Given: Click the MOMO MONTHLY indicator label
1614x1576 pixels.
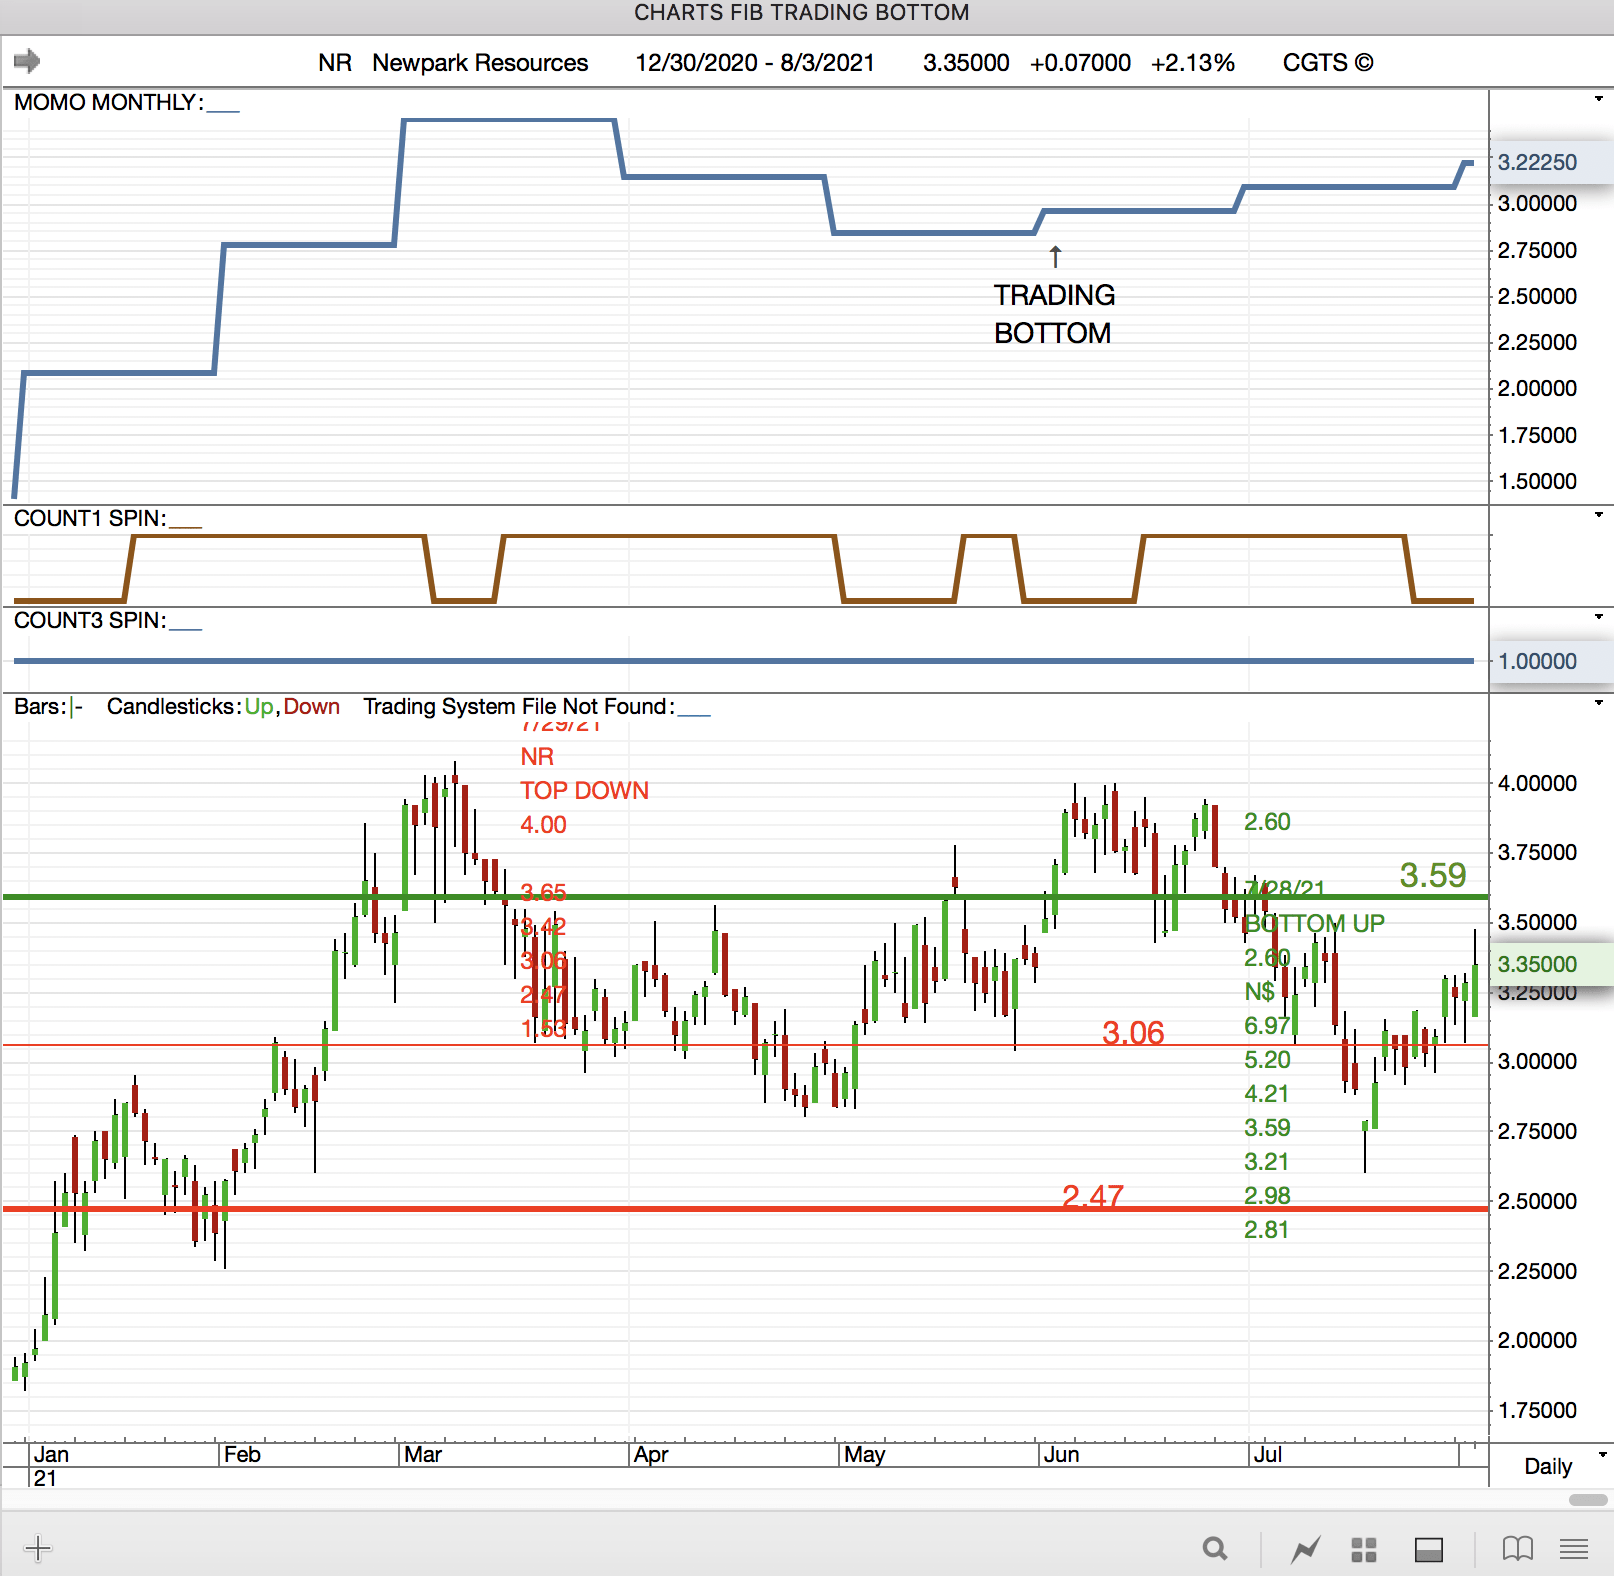Looking at the screenshot, I should tap(108, 102).
